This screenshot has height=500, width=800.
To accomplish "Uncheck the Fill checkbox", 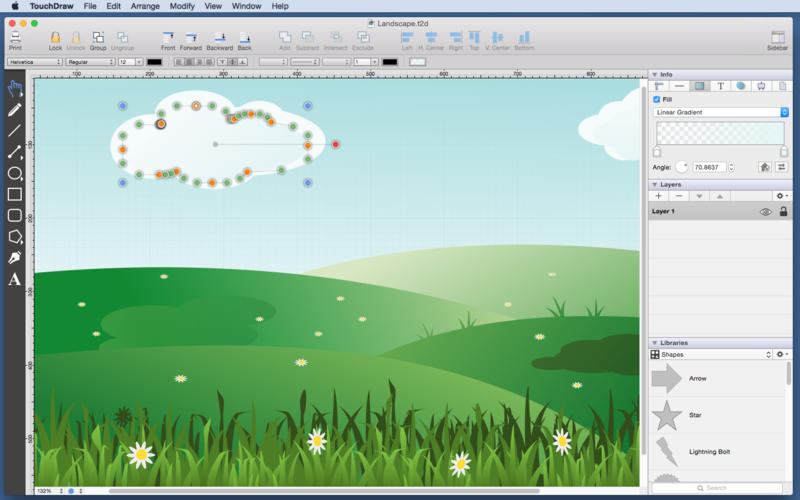I will tap(657, 100).
